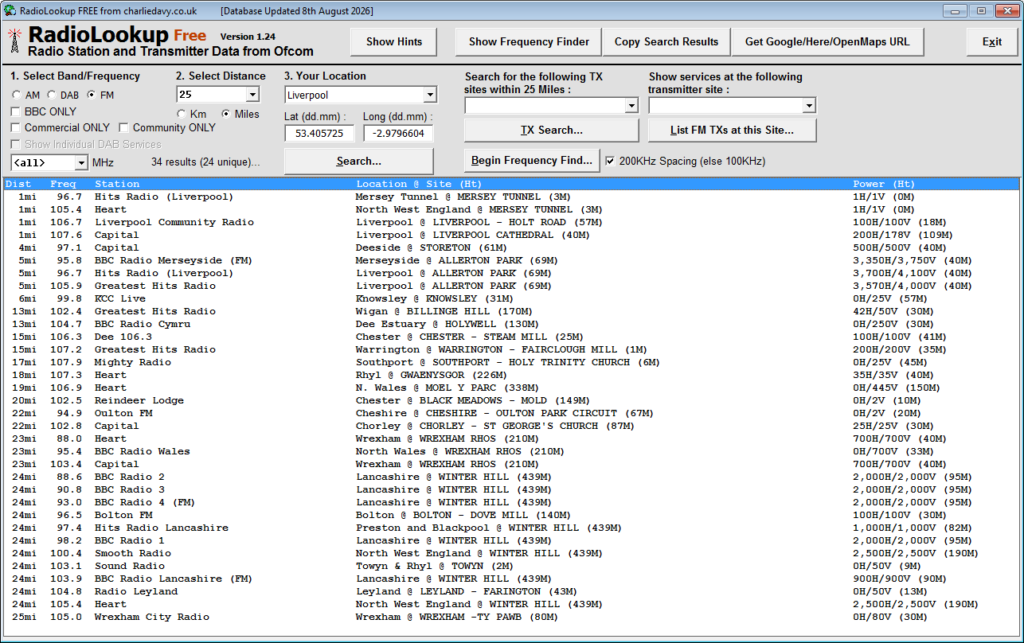1024x643 pixels.
Task: Select the BBC Radio 1 98.2 row
Action: pyautogui.click(x=511, y=541)
